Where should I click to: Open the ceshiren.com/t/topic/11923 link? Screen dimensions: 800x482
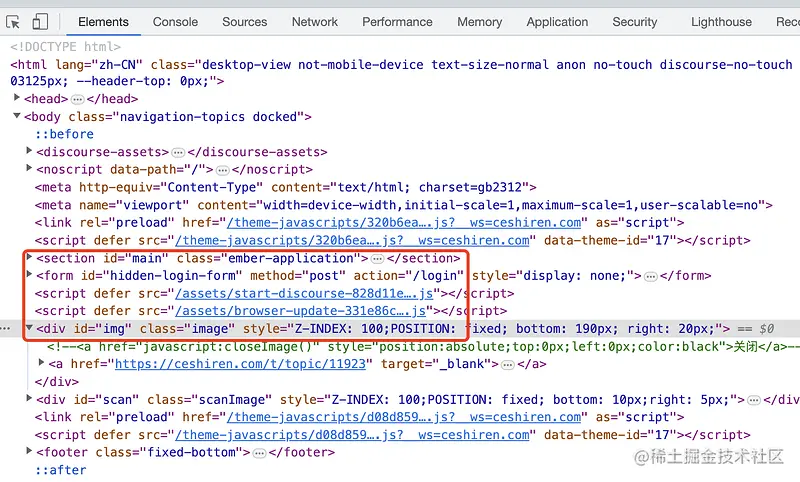click(241, 364)
